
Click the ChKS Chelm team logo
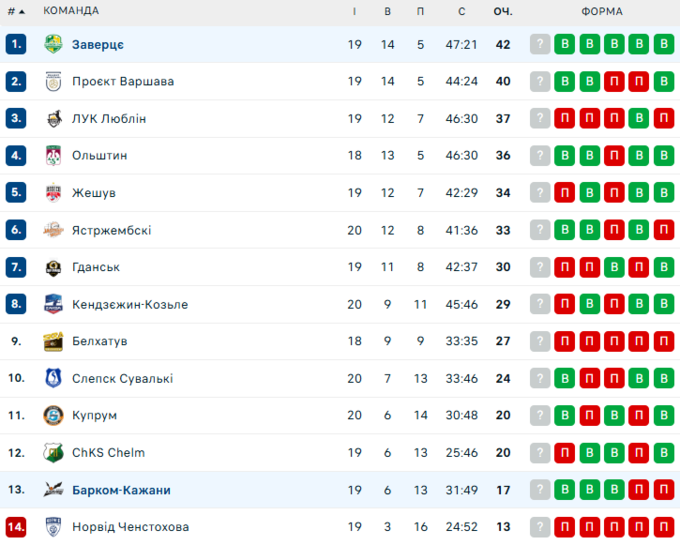pyautogui.click(x=53, y=452)
